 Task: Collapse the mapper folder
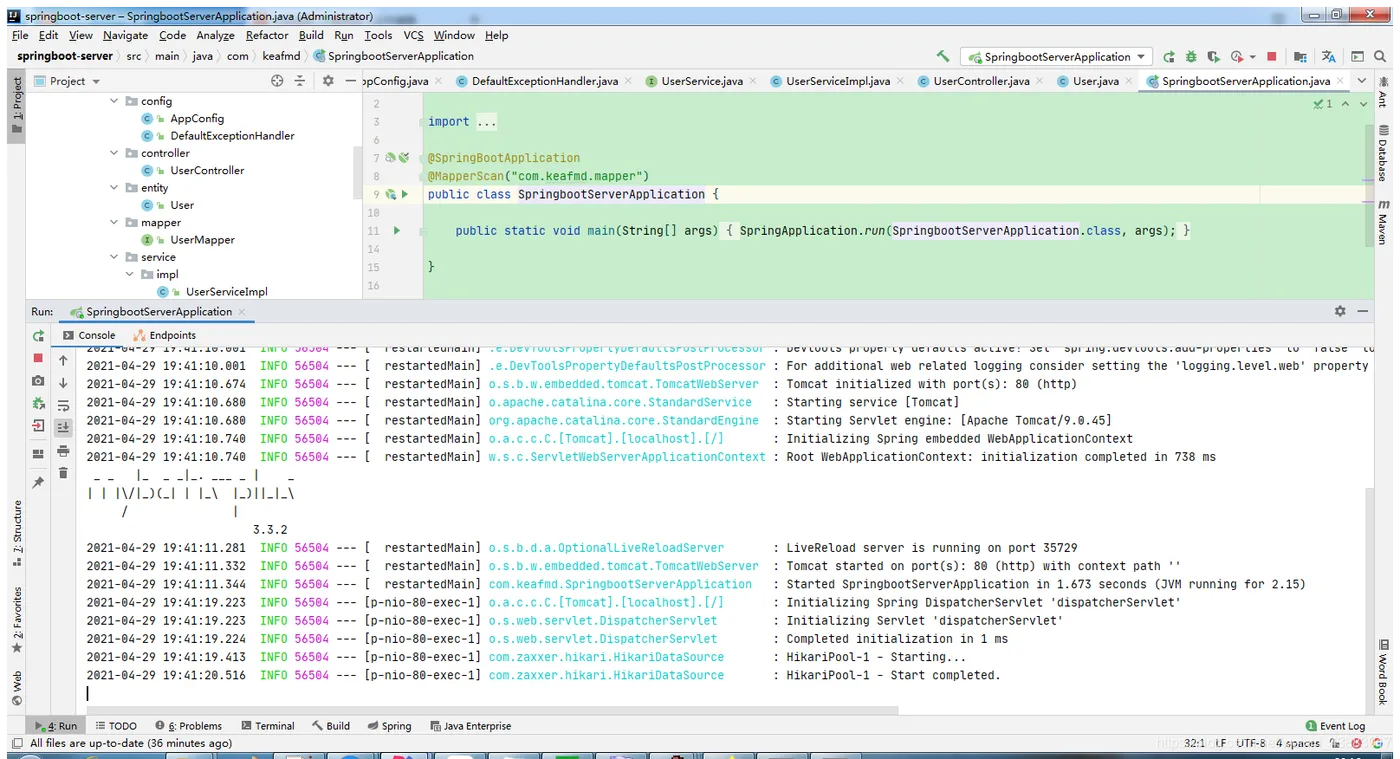(x=114, y=222)
